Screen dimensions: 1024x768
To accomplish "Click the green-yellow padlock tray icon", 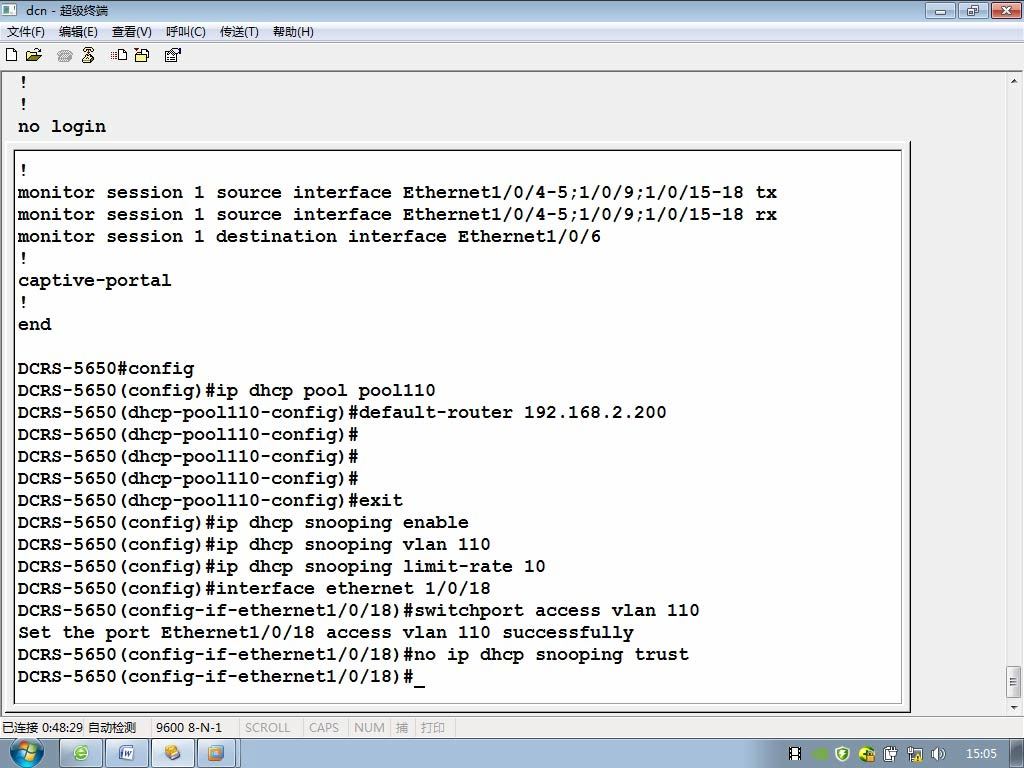I will (x=867, y=754).
